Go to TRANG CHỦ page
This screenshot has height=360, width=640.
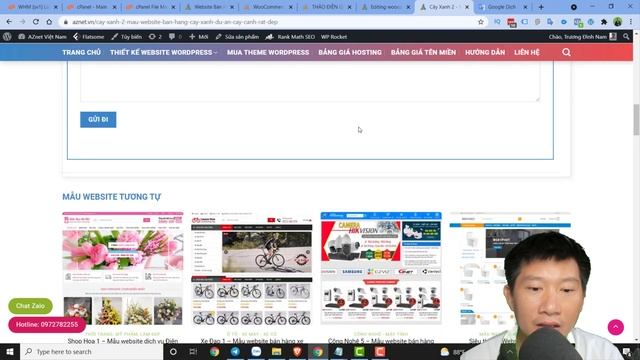click(82, 52)
